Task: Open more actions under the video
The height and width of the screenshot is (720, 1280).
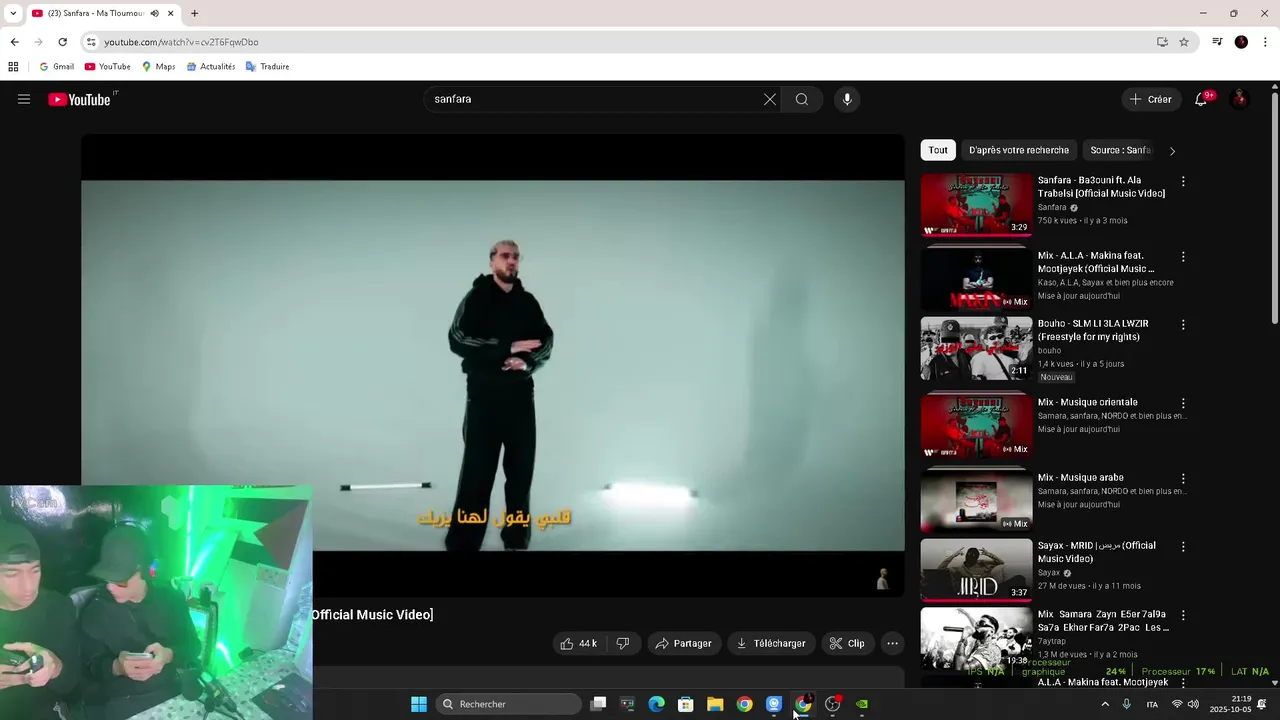Action: pyautogui.click(x=893, y=643)
